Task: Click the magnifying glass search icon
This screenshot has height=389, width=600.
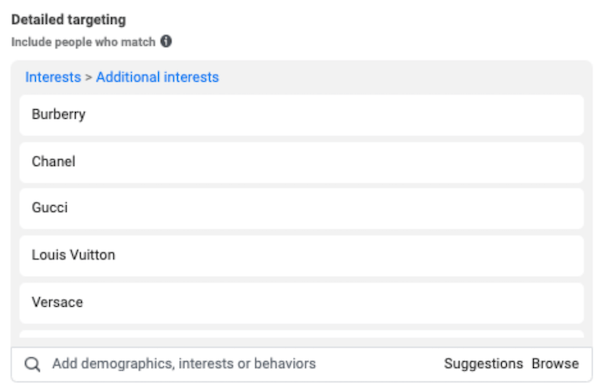Action: coord(33,364)
